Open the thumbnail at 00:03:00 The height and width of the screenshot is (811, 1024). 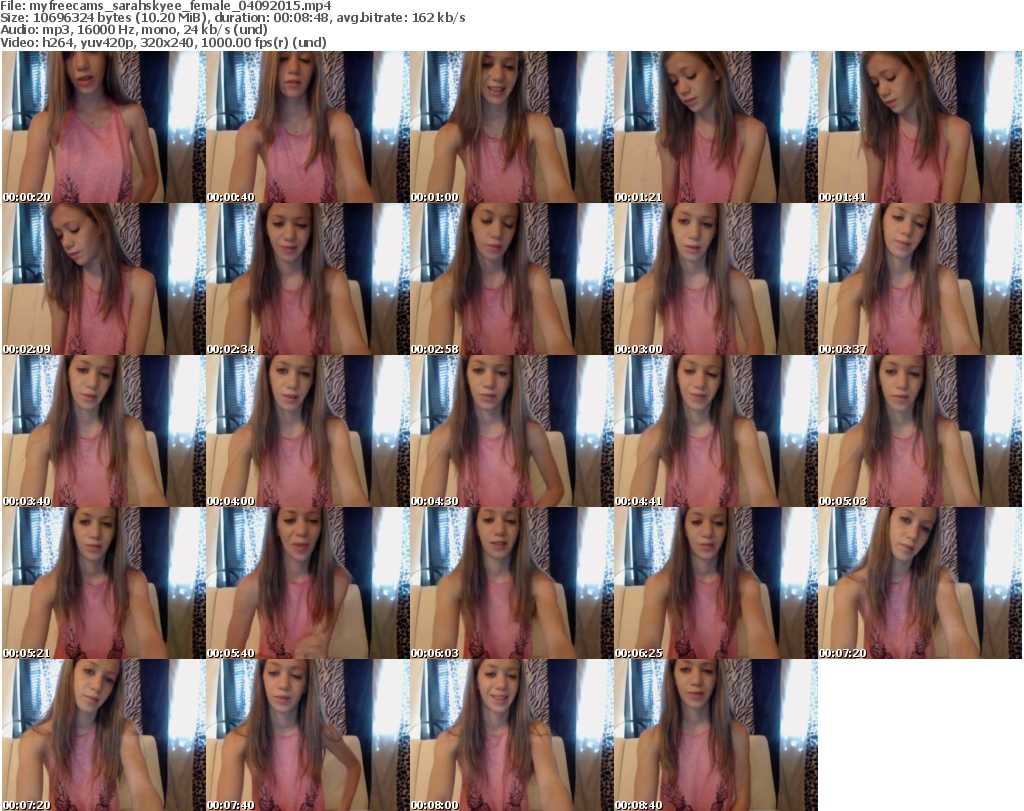pyautogui.click(x=716, y=279)
